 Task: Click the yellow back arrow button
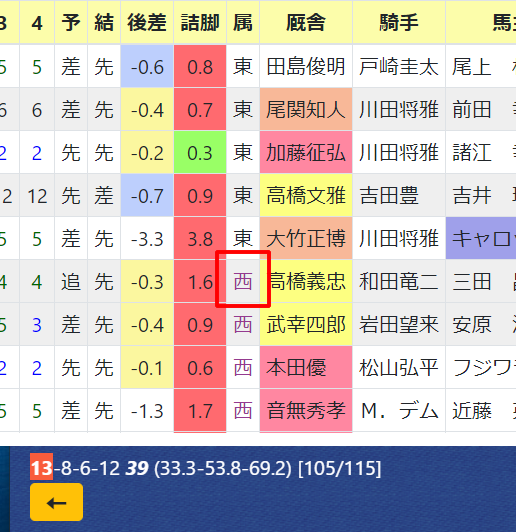point(56,502)
